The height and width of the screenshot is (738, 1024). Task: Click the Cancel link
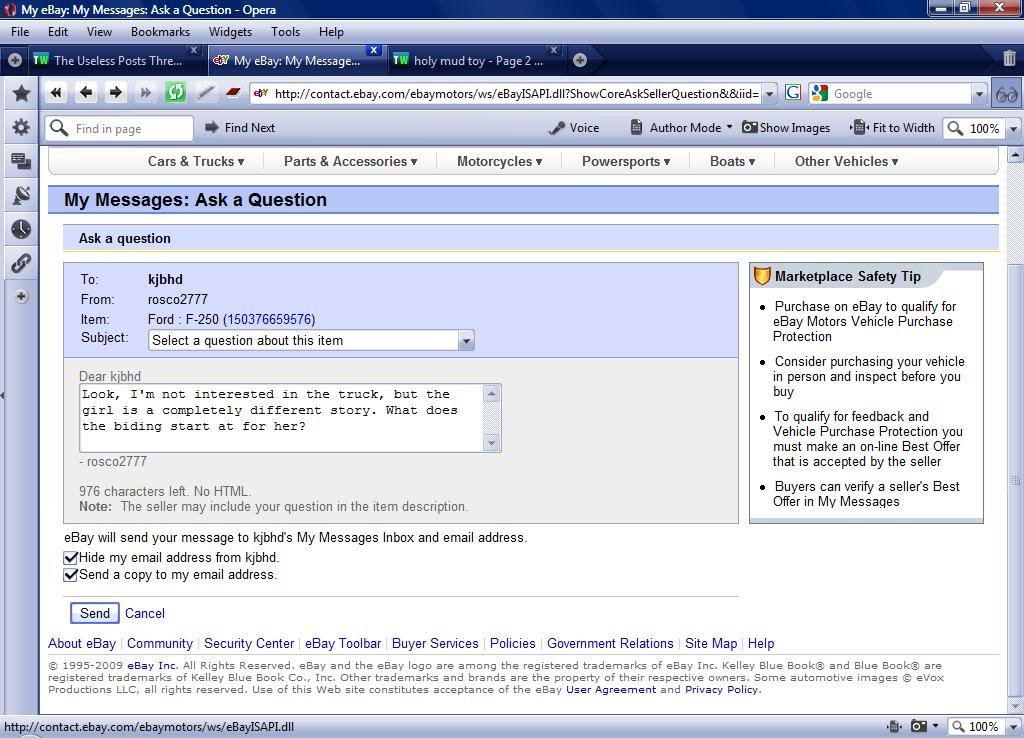tap(145, 613)
